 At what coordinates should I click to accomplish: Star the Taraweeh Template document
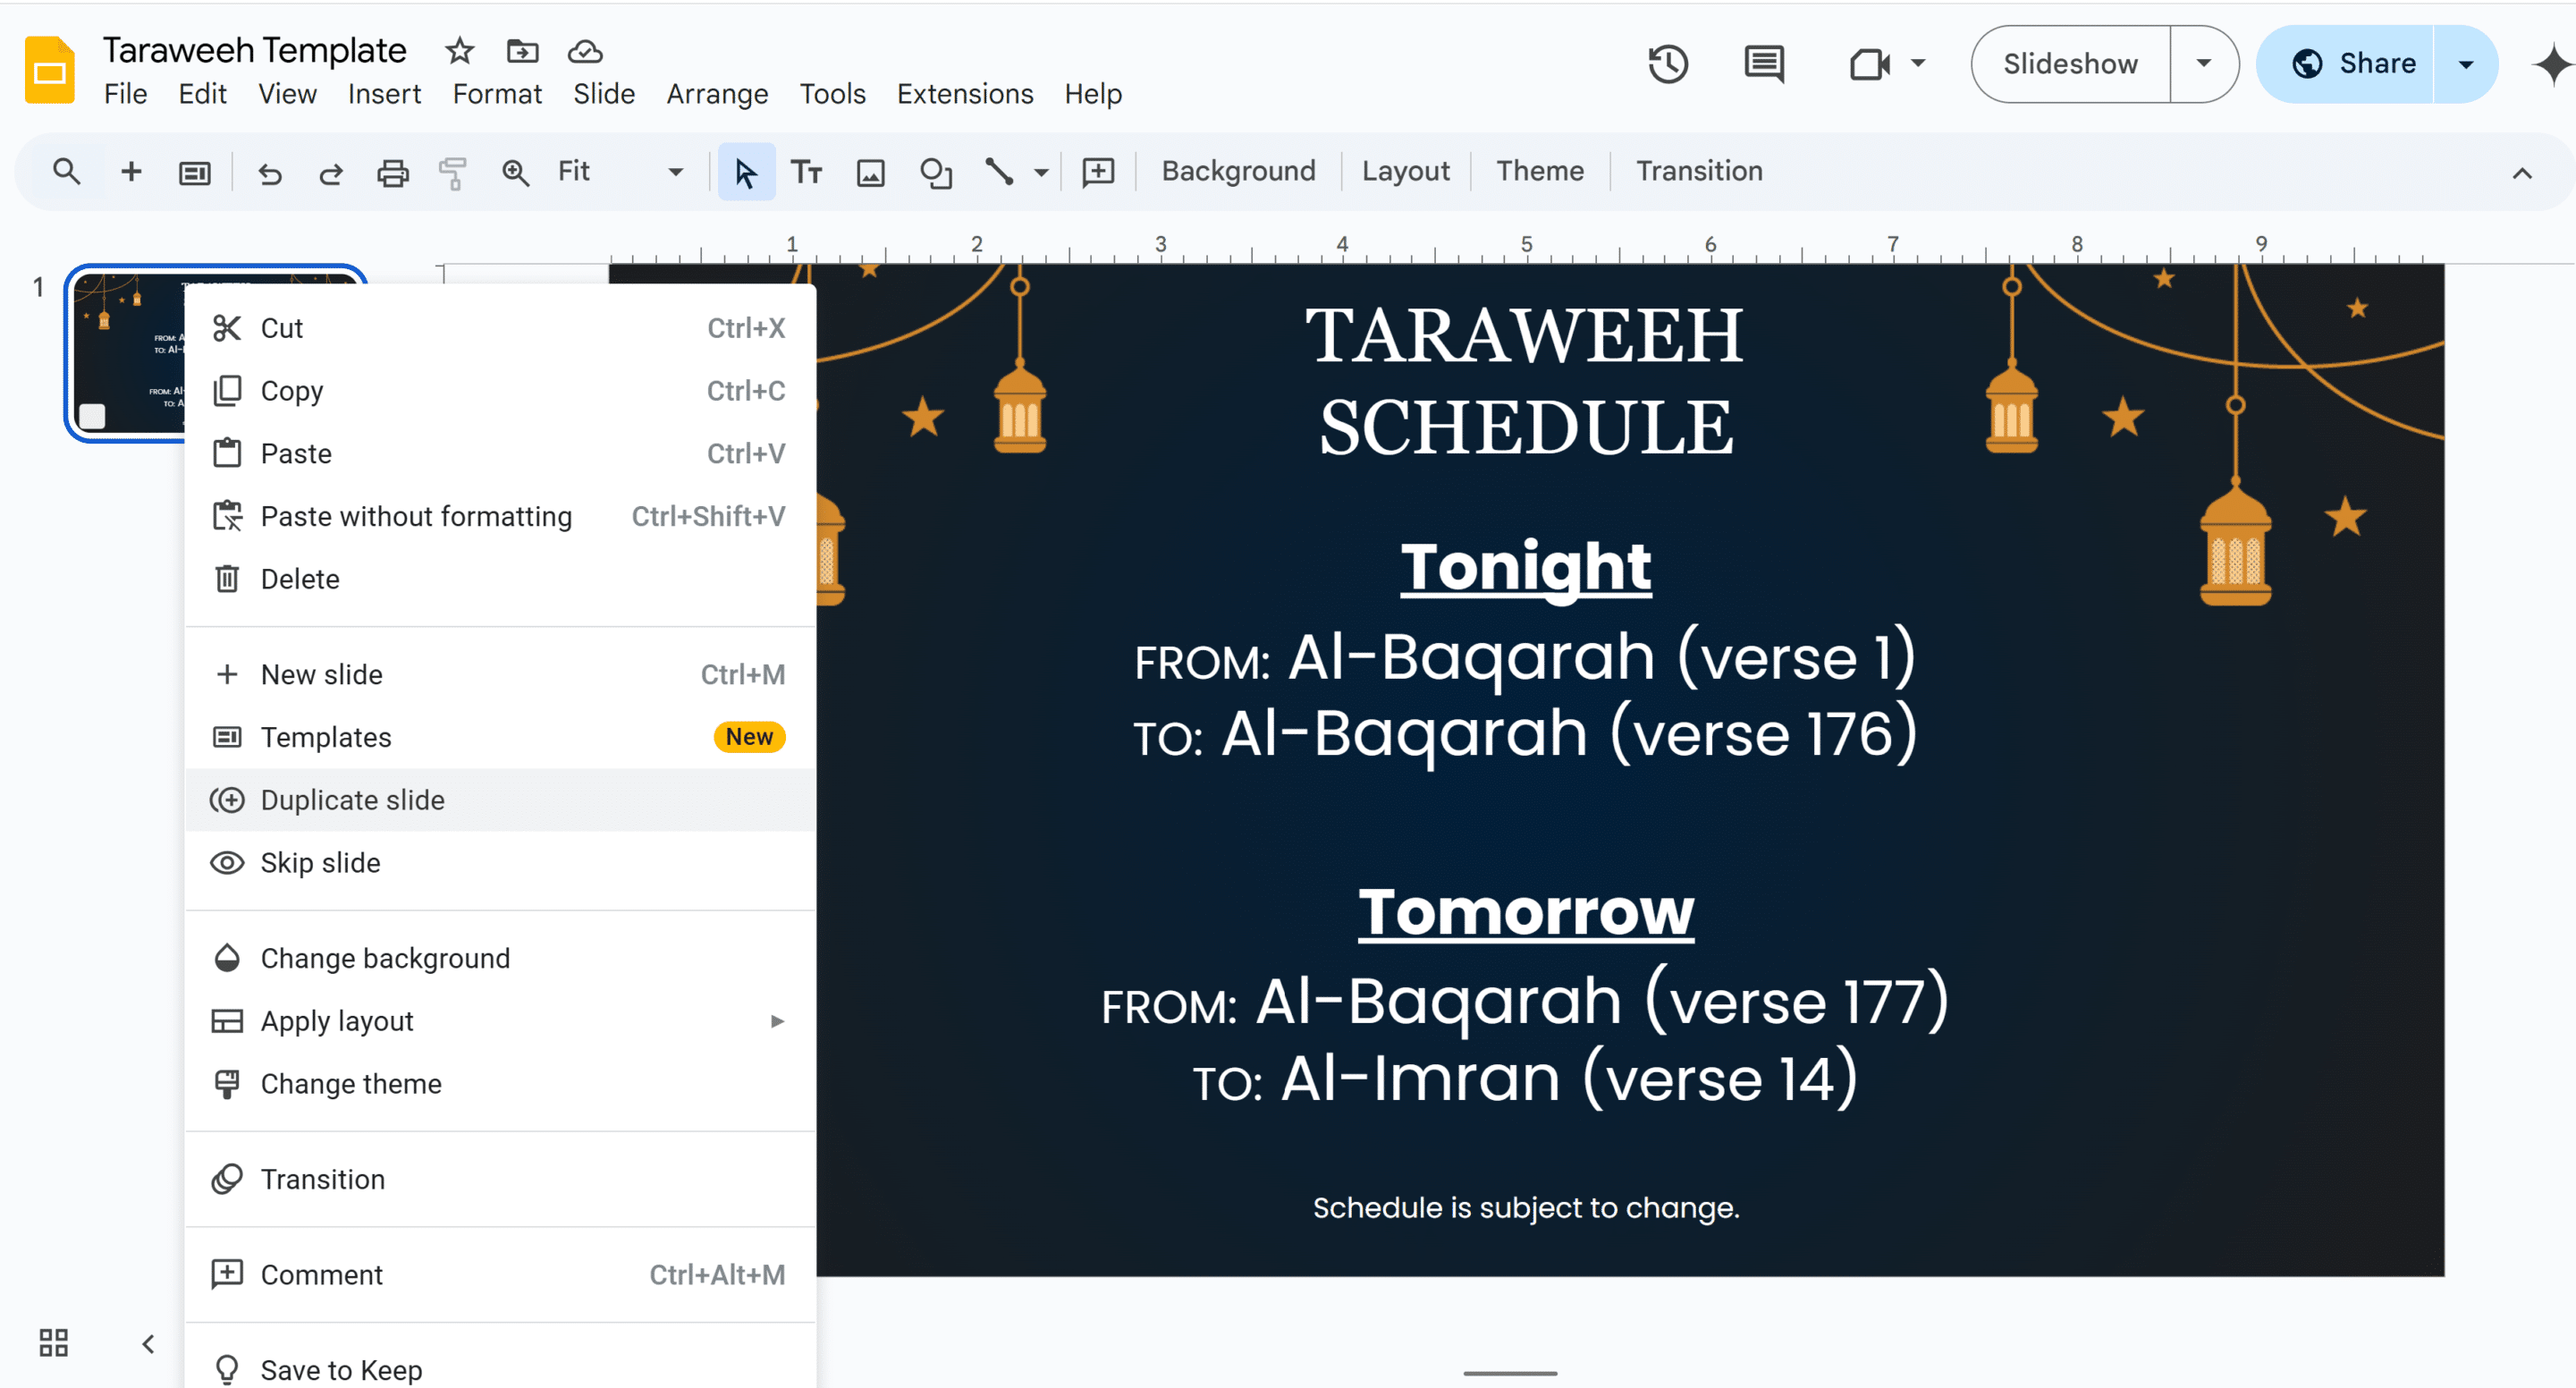coord(459,50)
